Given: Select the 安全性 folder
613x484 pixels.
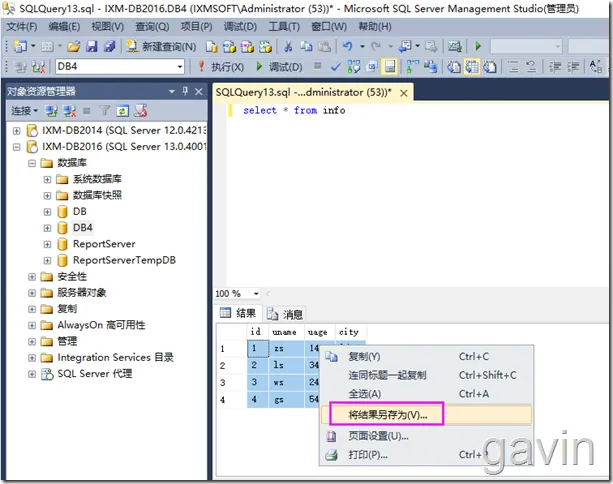Looking at the screenshot, I should click(72, 277).
